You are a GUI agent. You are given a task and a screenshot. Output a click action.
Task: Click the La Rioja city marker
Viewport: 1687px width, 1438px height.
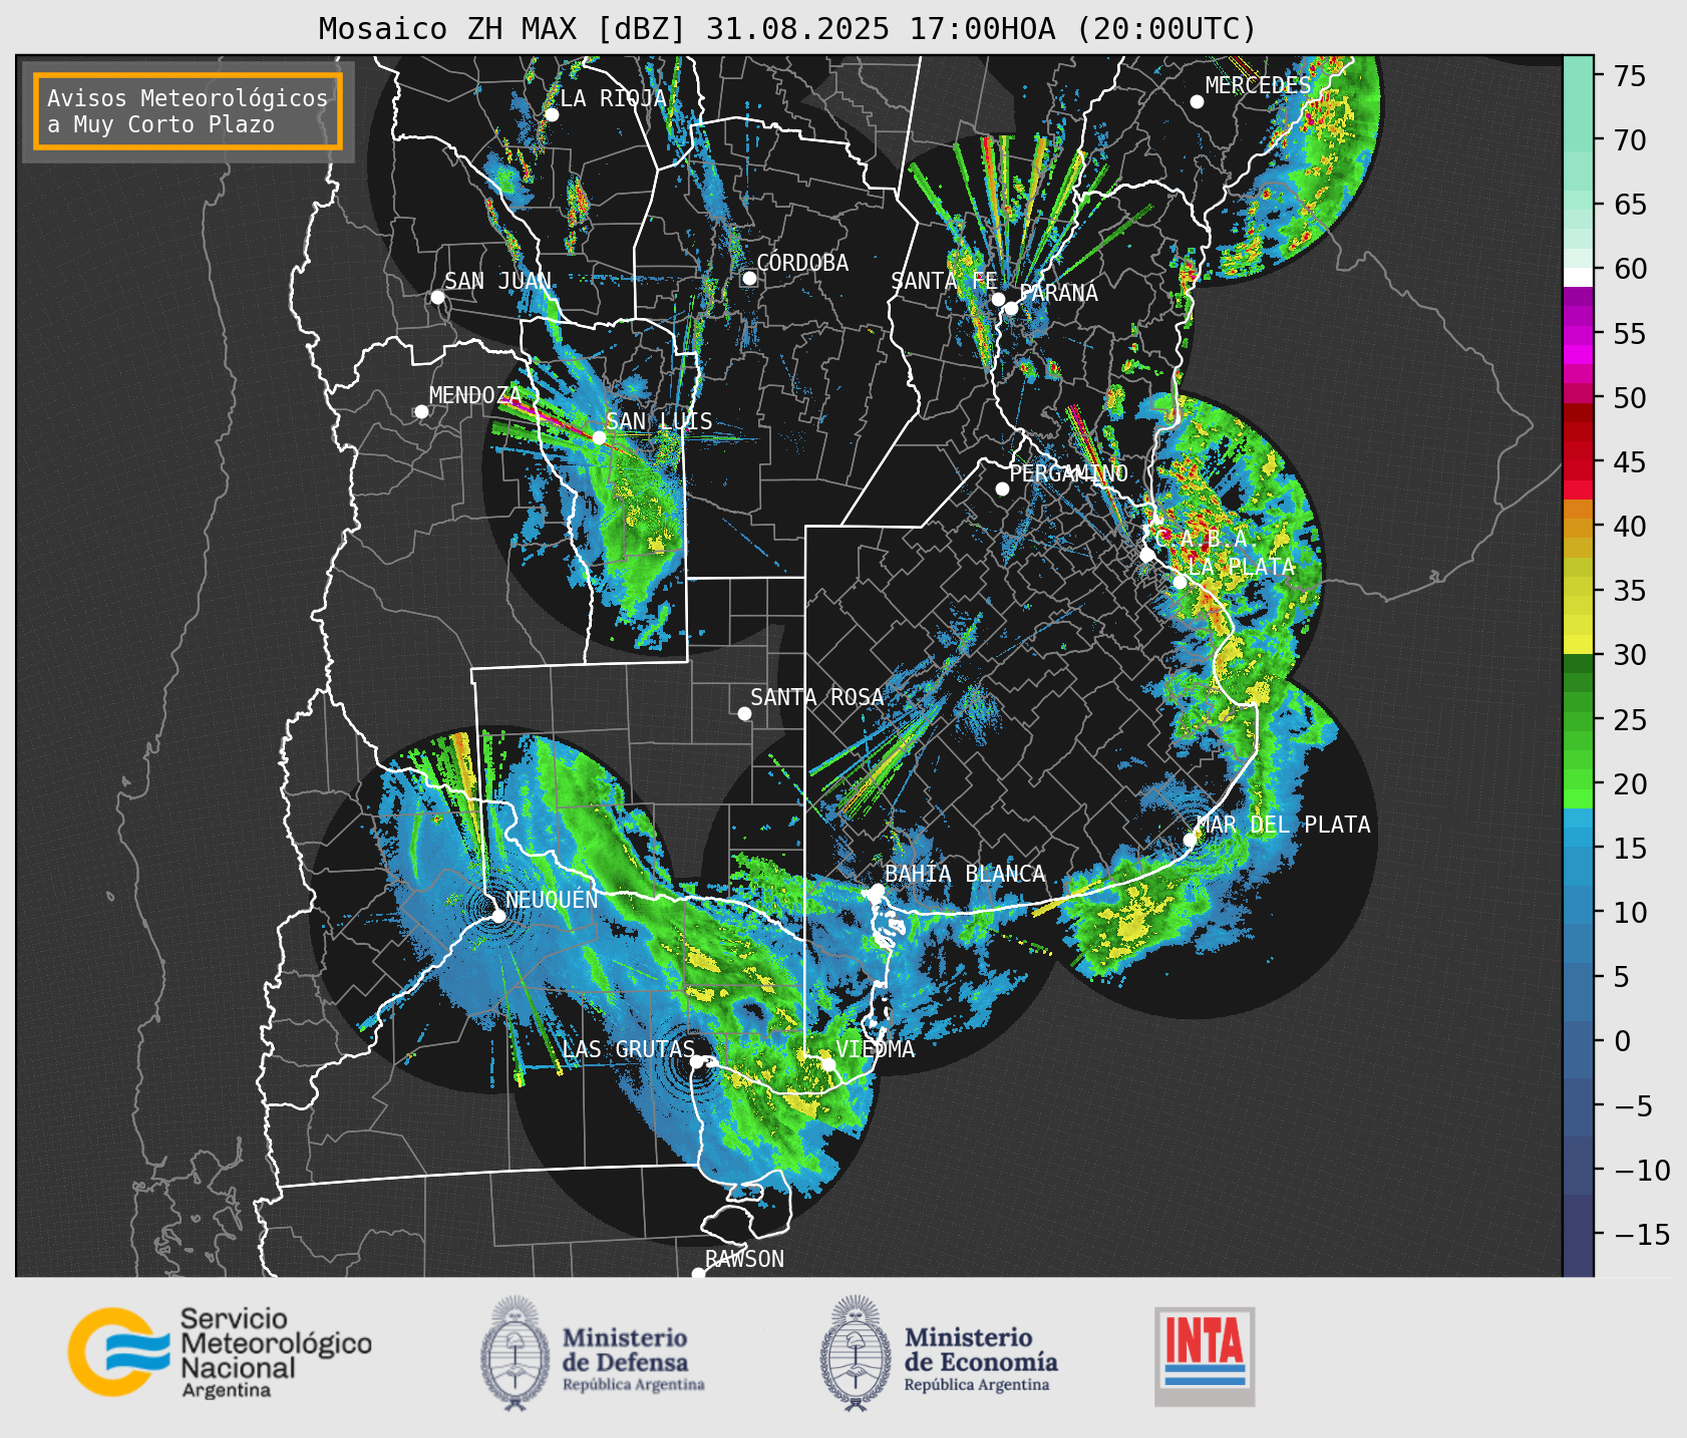coord(551,115)
